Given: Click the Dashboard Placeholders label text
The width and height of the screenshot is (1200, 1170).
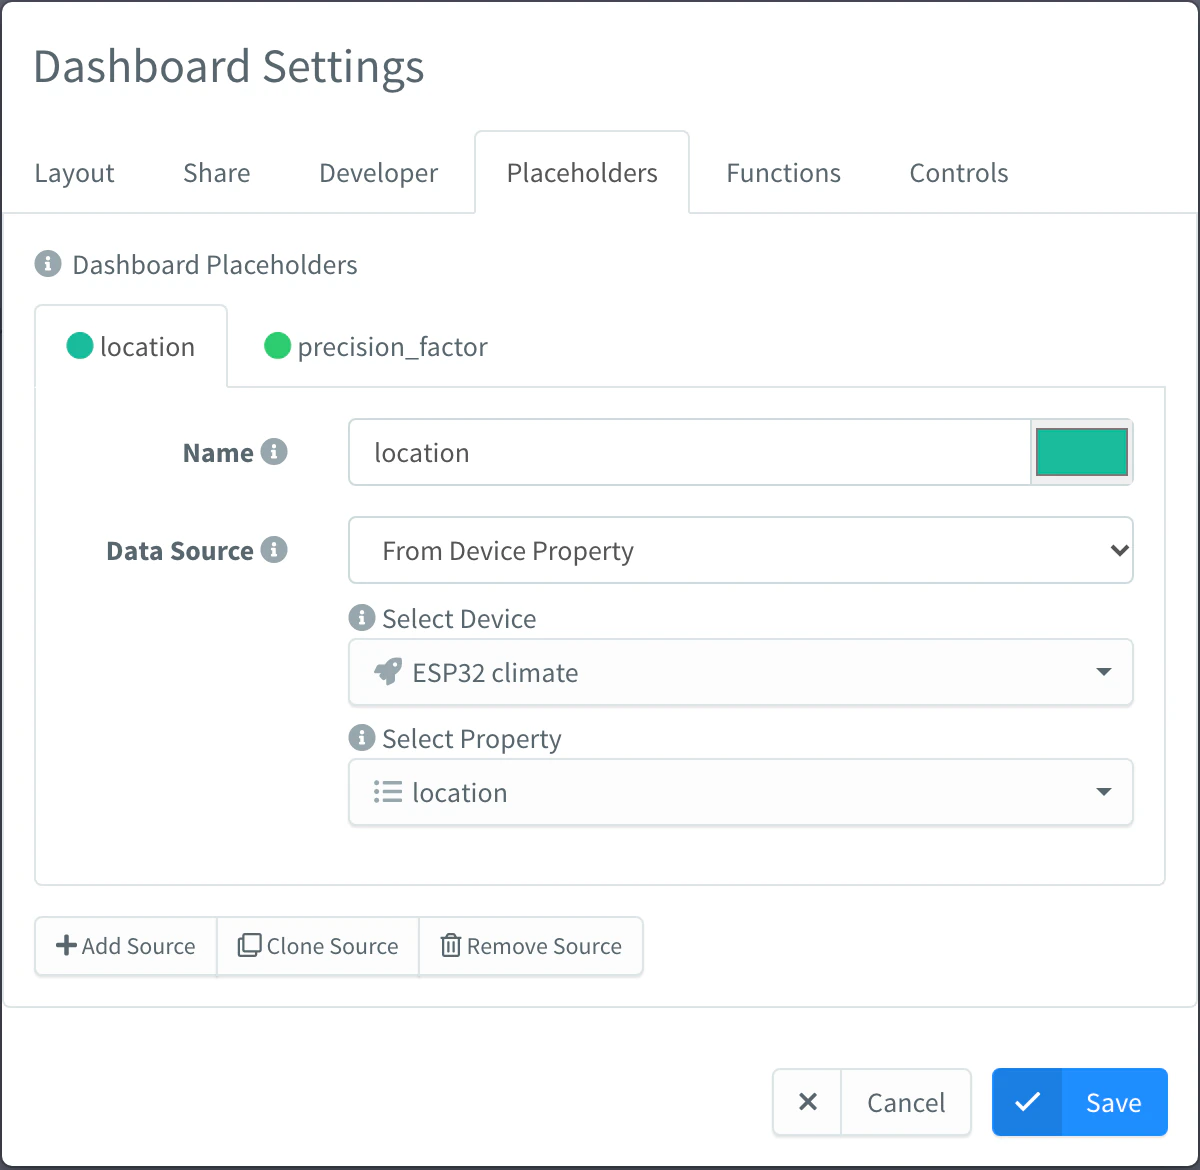Looking at the screenshot, I should 215,265.
